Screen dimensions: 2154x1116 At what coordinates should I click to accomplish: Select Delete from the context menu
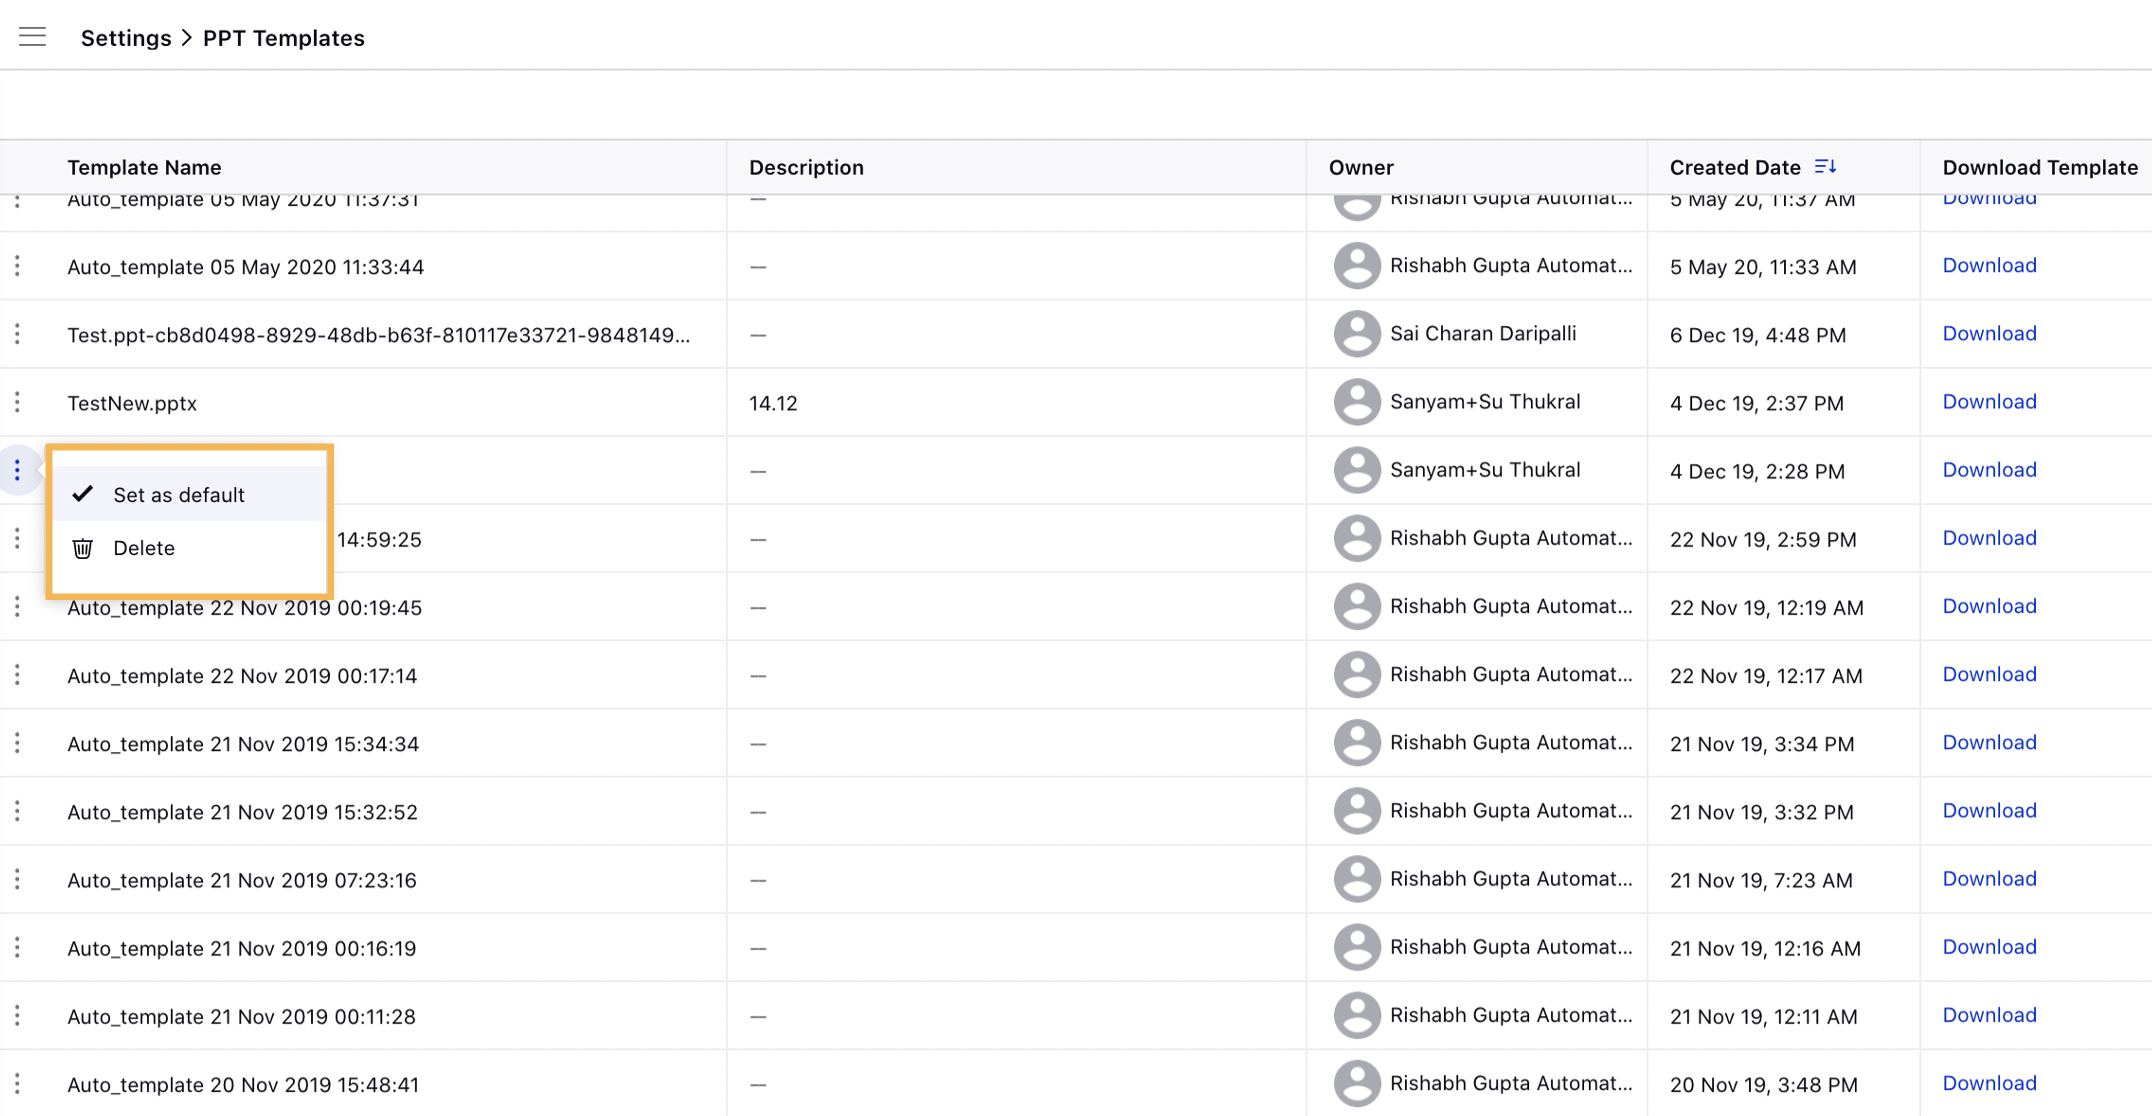click(x=142, y=547)
